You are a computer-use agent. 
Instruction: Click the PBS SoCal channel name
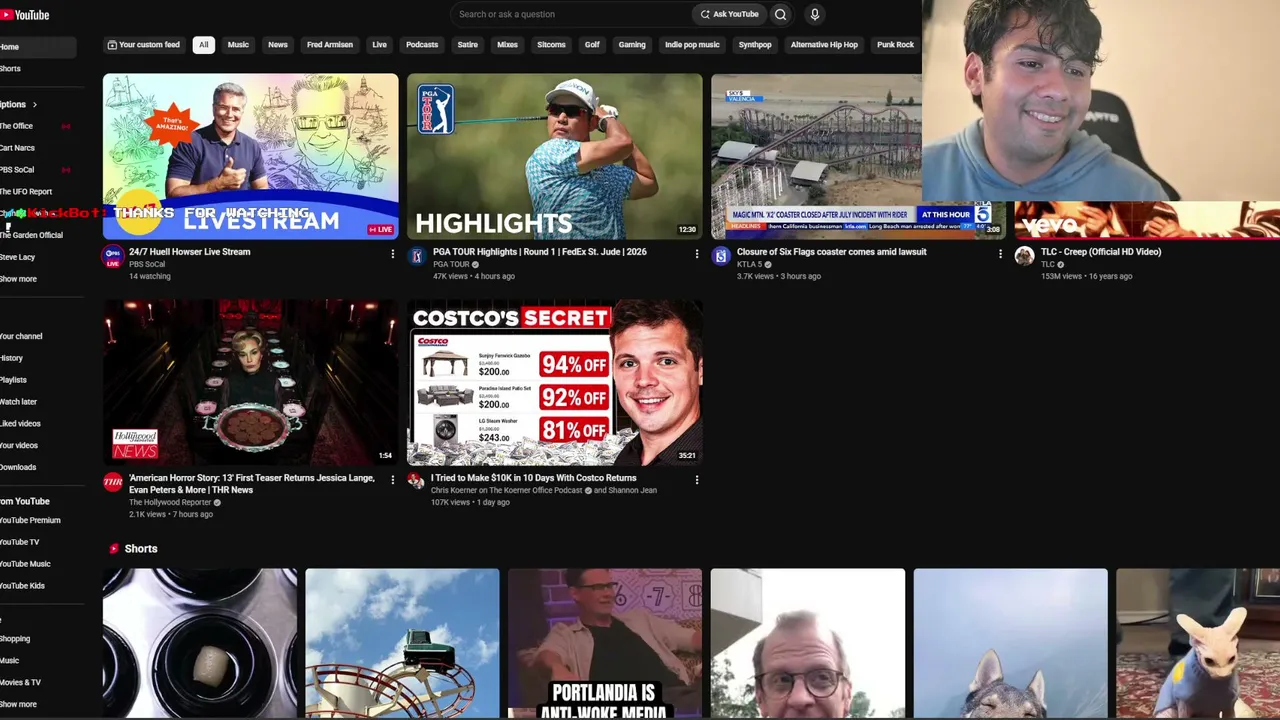point(148,265)
